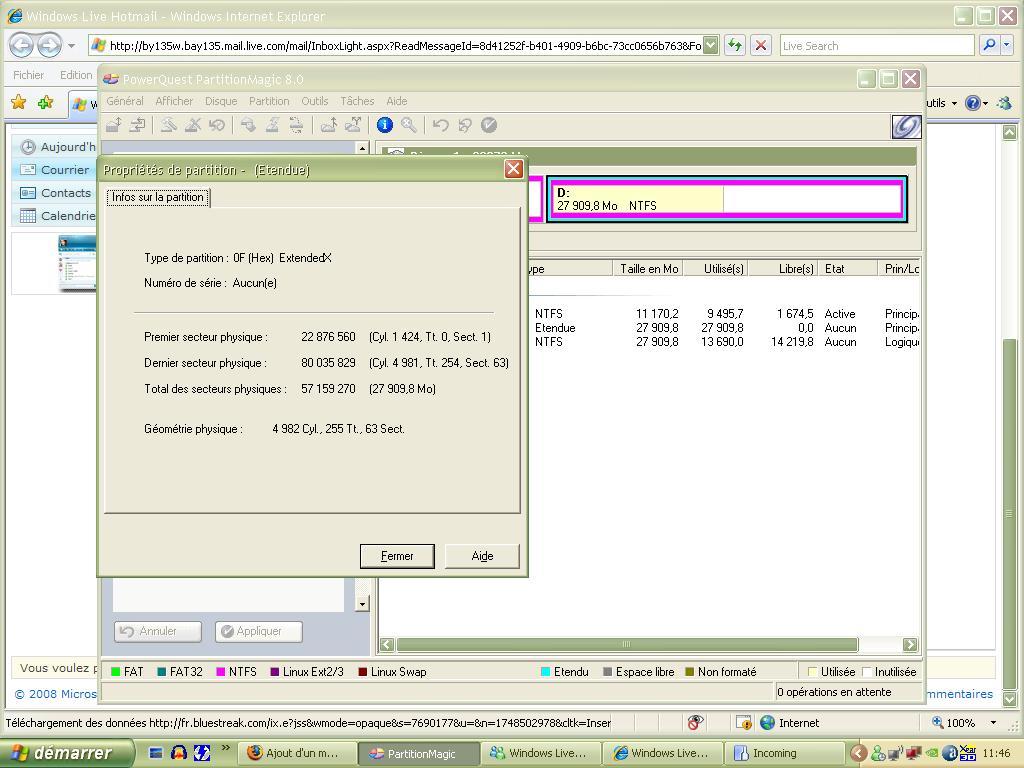Open the IE zoom level dropdown
This screenshot has width=1024, height=768.
[993, 722]
